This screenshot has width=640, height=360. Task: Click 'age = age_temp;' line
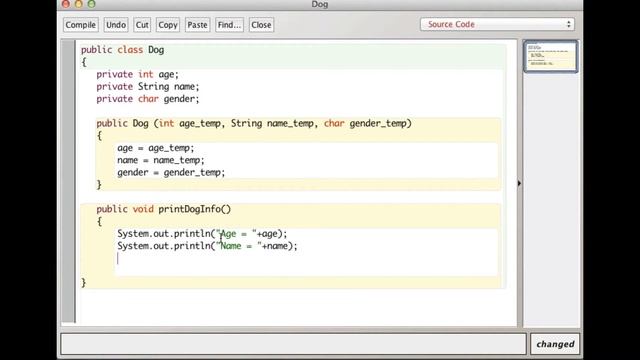click(x=156, y=148)
